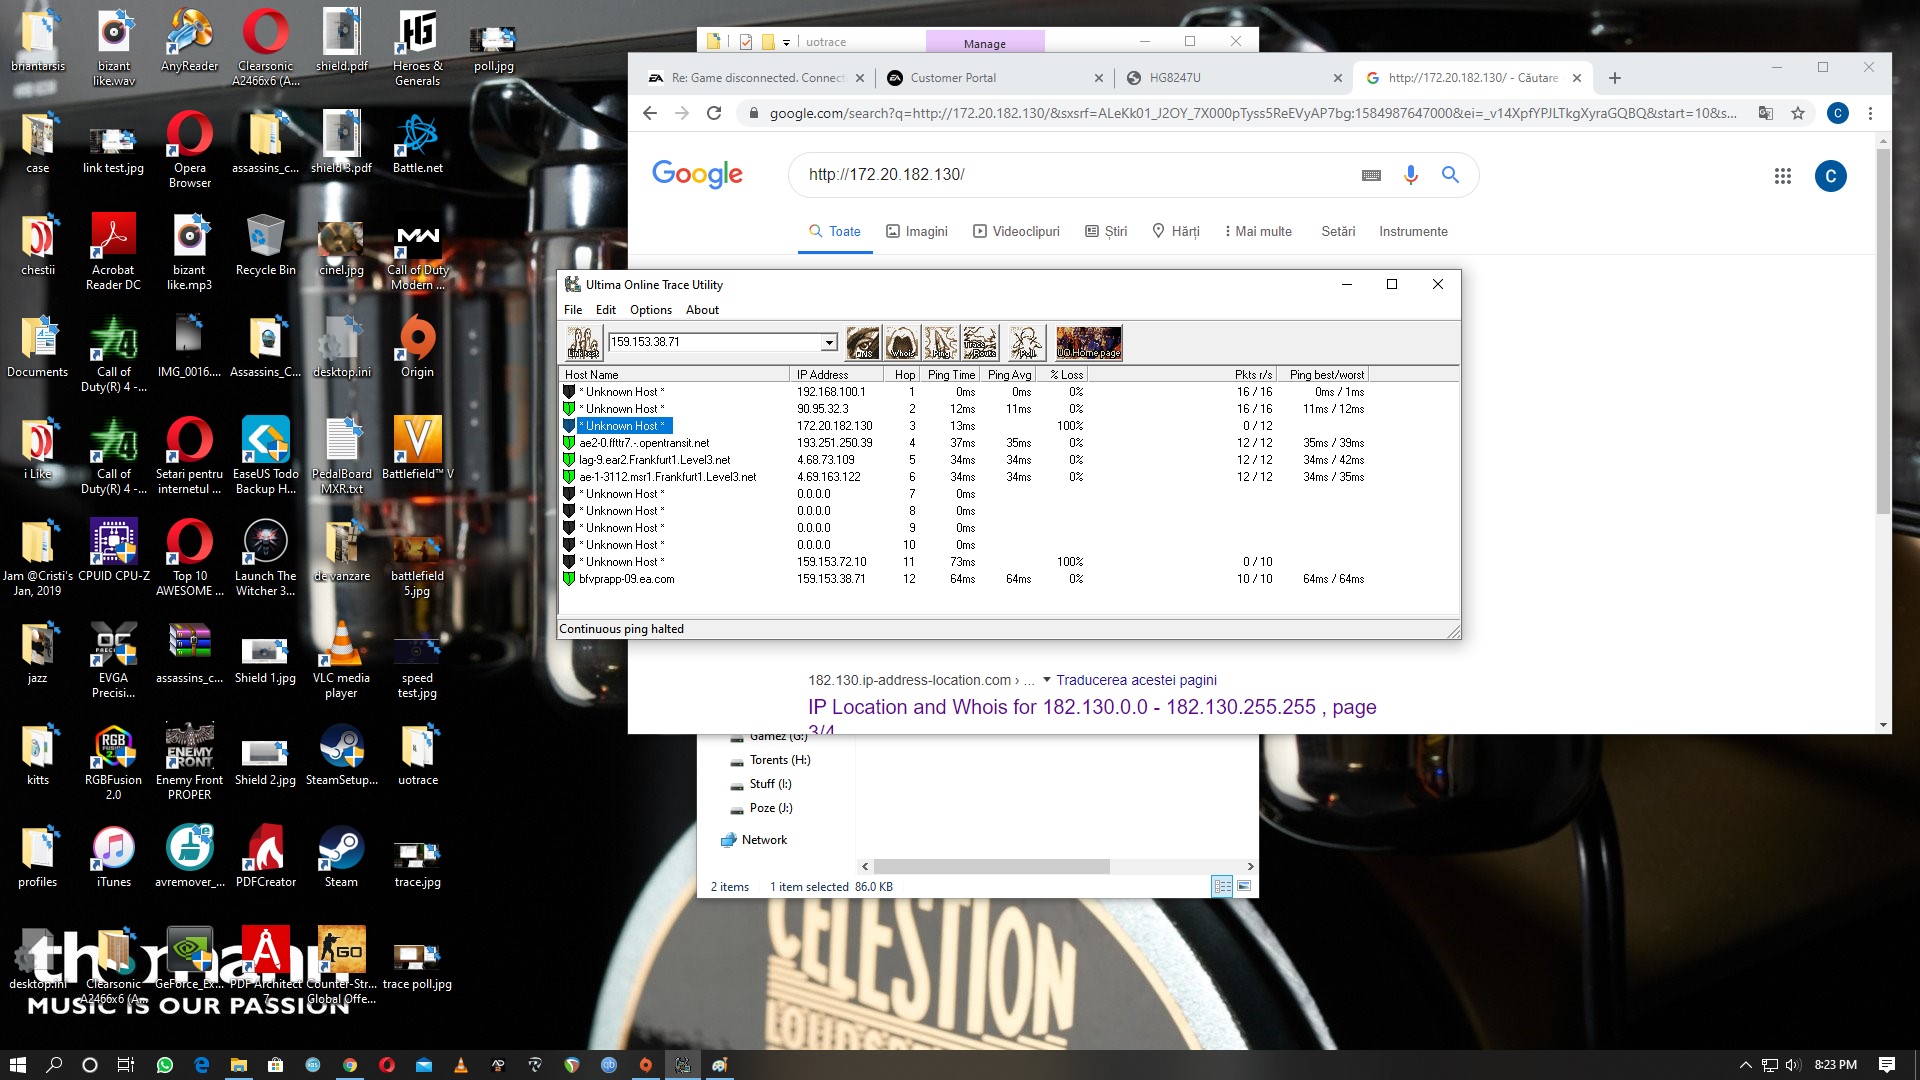
Task: Open the UO Home page button
Action: click(x=1089, y=343)
